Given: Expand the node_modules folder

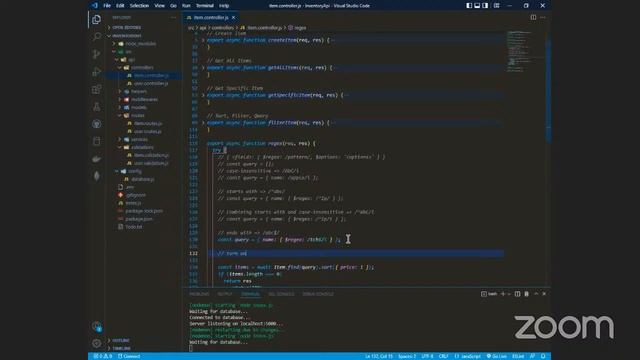Looking at the screenshot, I should pos(140,43).
